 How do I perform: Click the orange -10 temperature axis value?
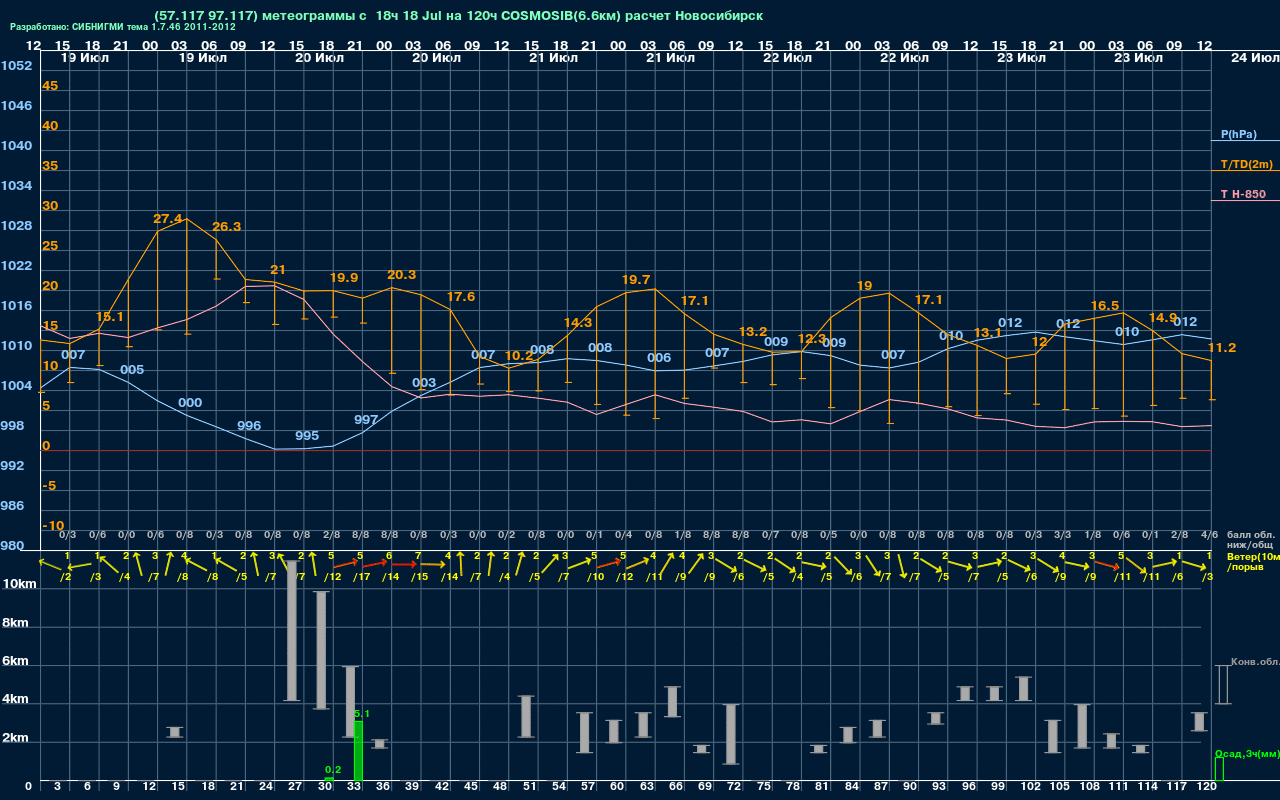[x=54, y=526]
